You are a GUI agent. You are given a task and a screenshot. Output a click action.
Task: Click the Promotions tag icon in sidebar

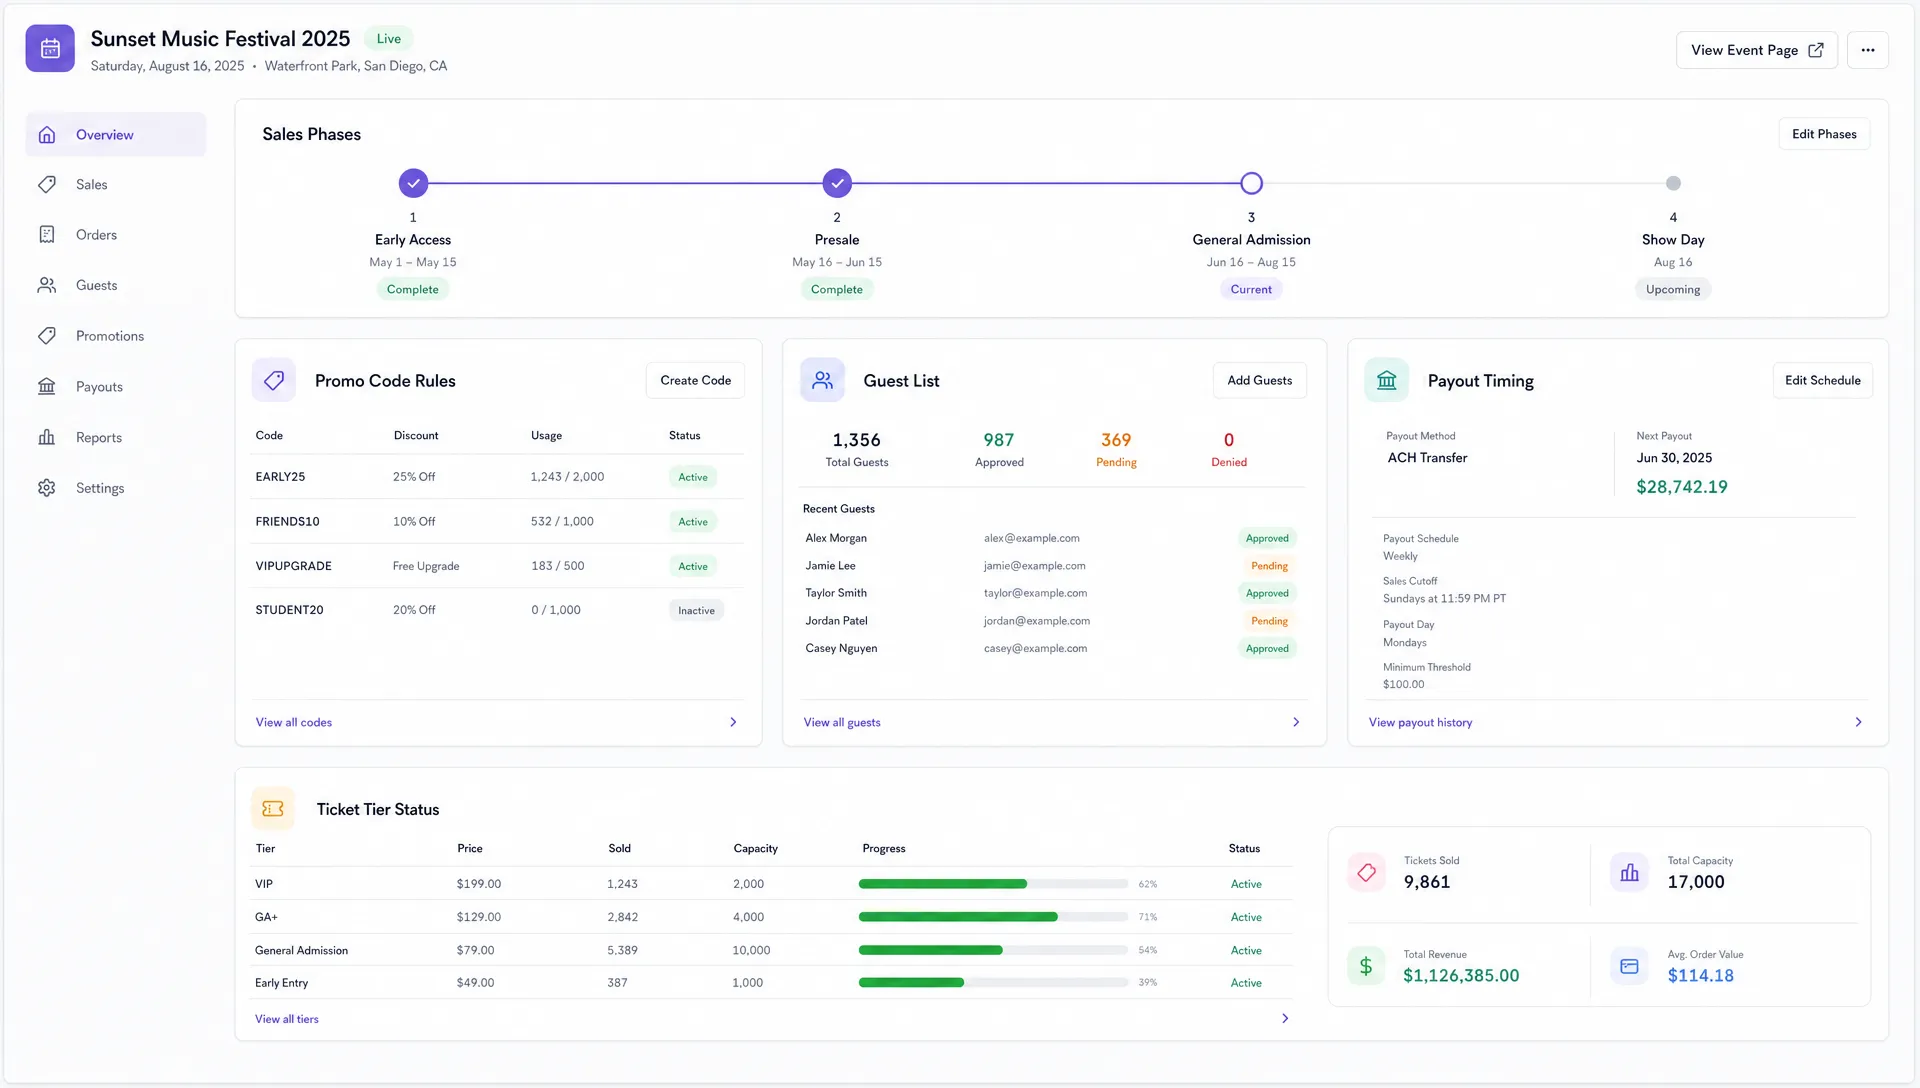[47, 336]
